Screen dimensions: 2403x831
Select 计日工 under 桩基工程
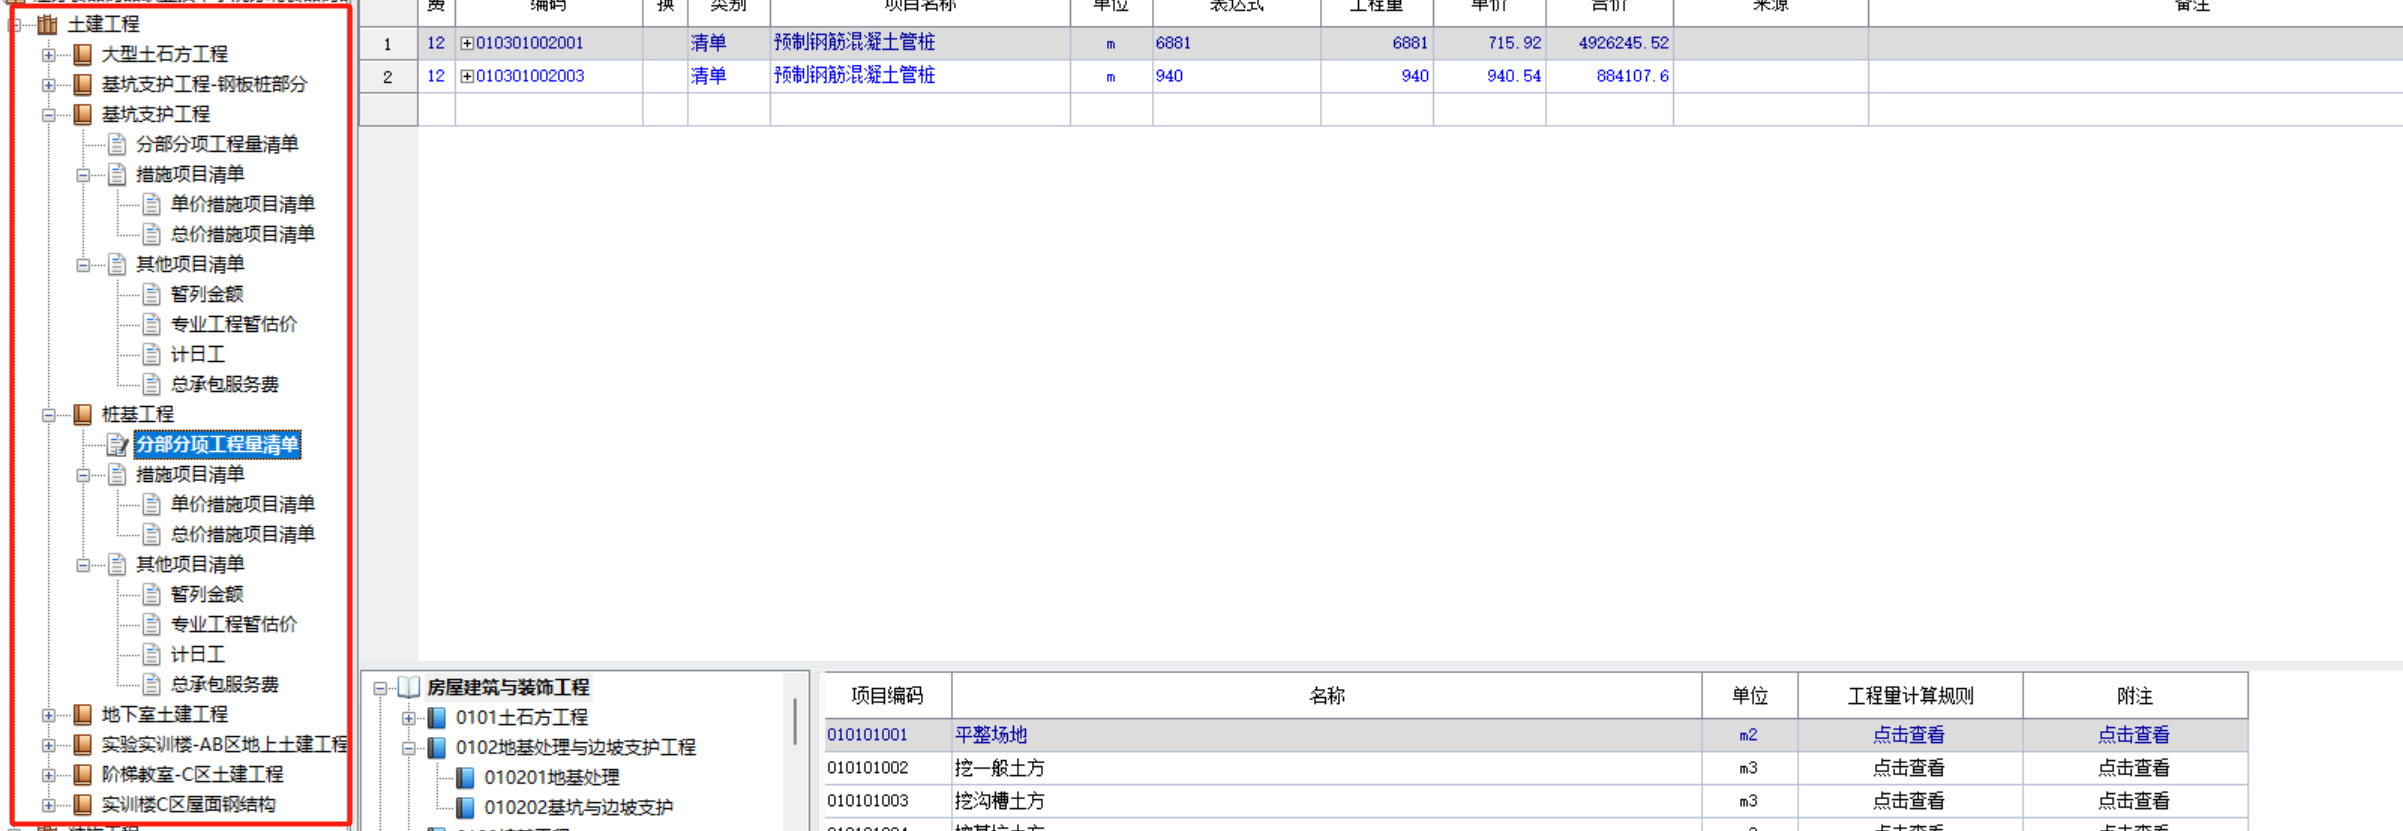[198, 654]
